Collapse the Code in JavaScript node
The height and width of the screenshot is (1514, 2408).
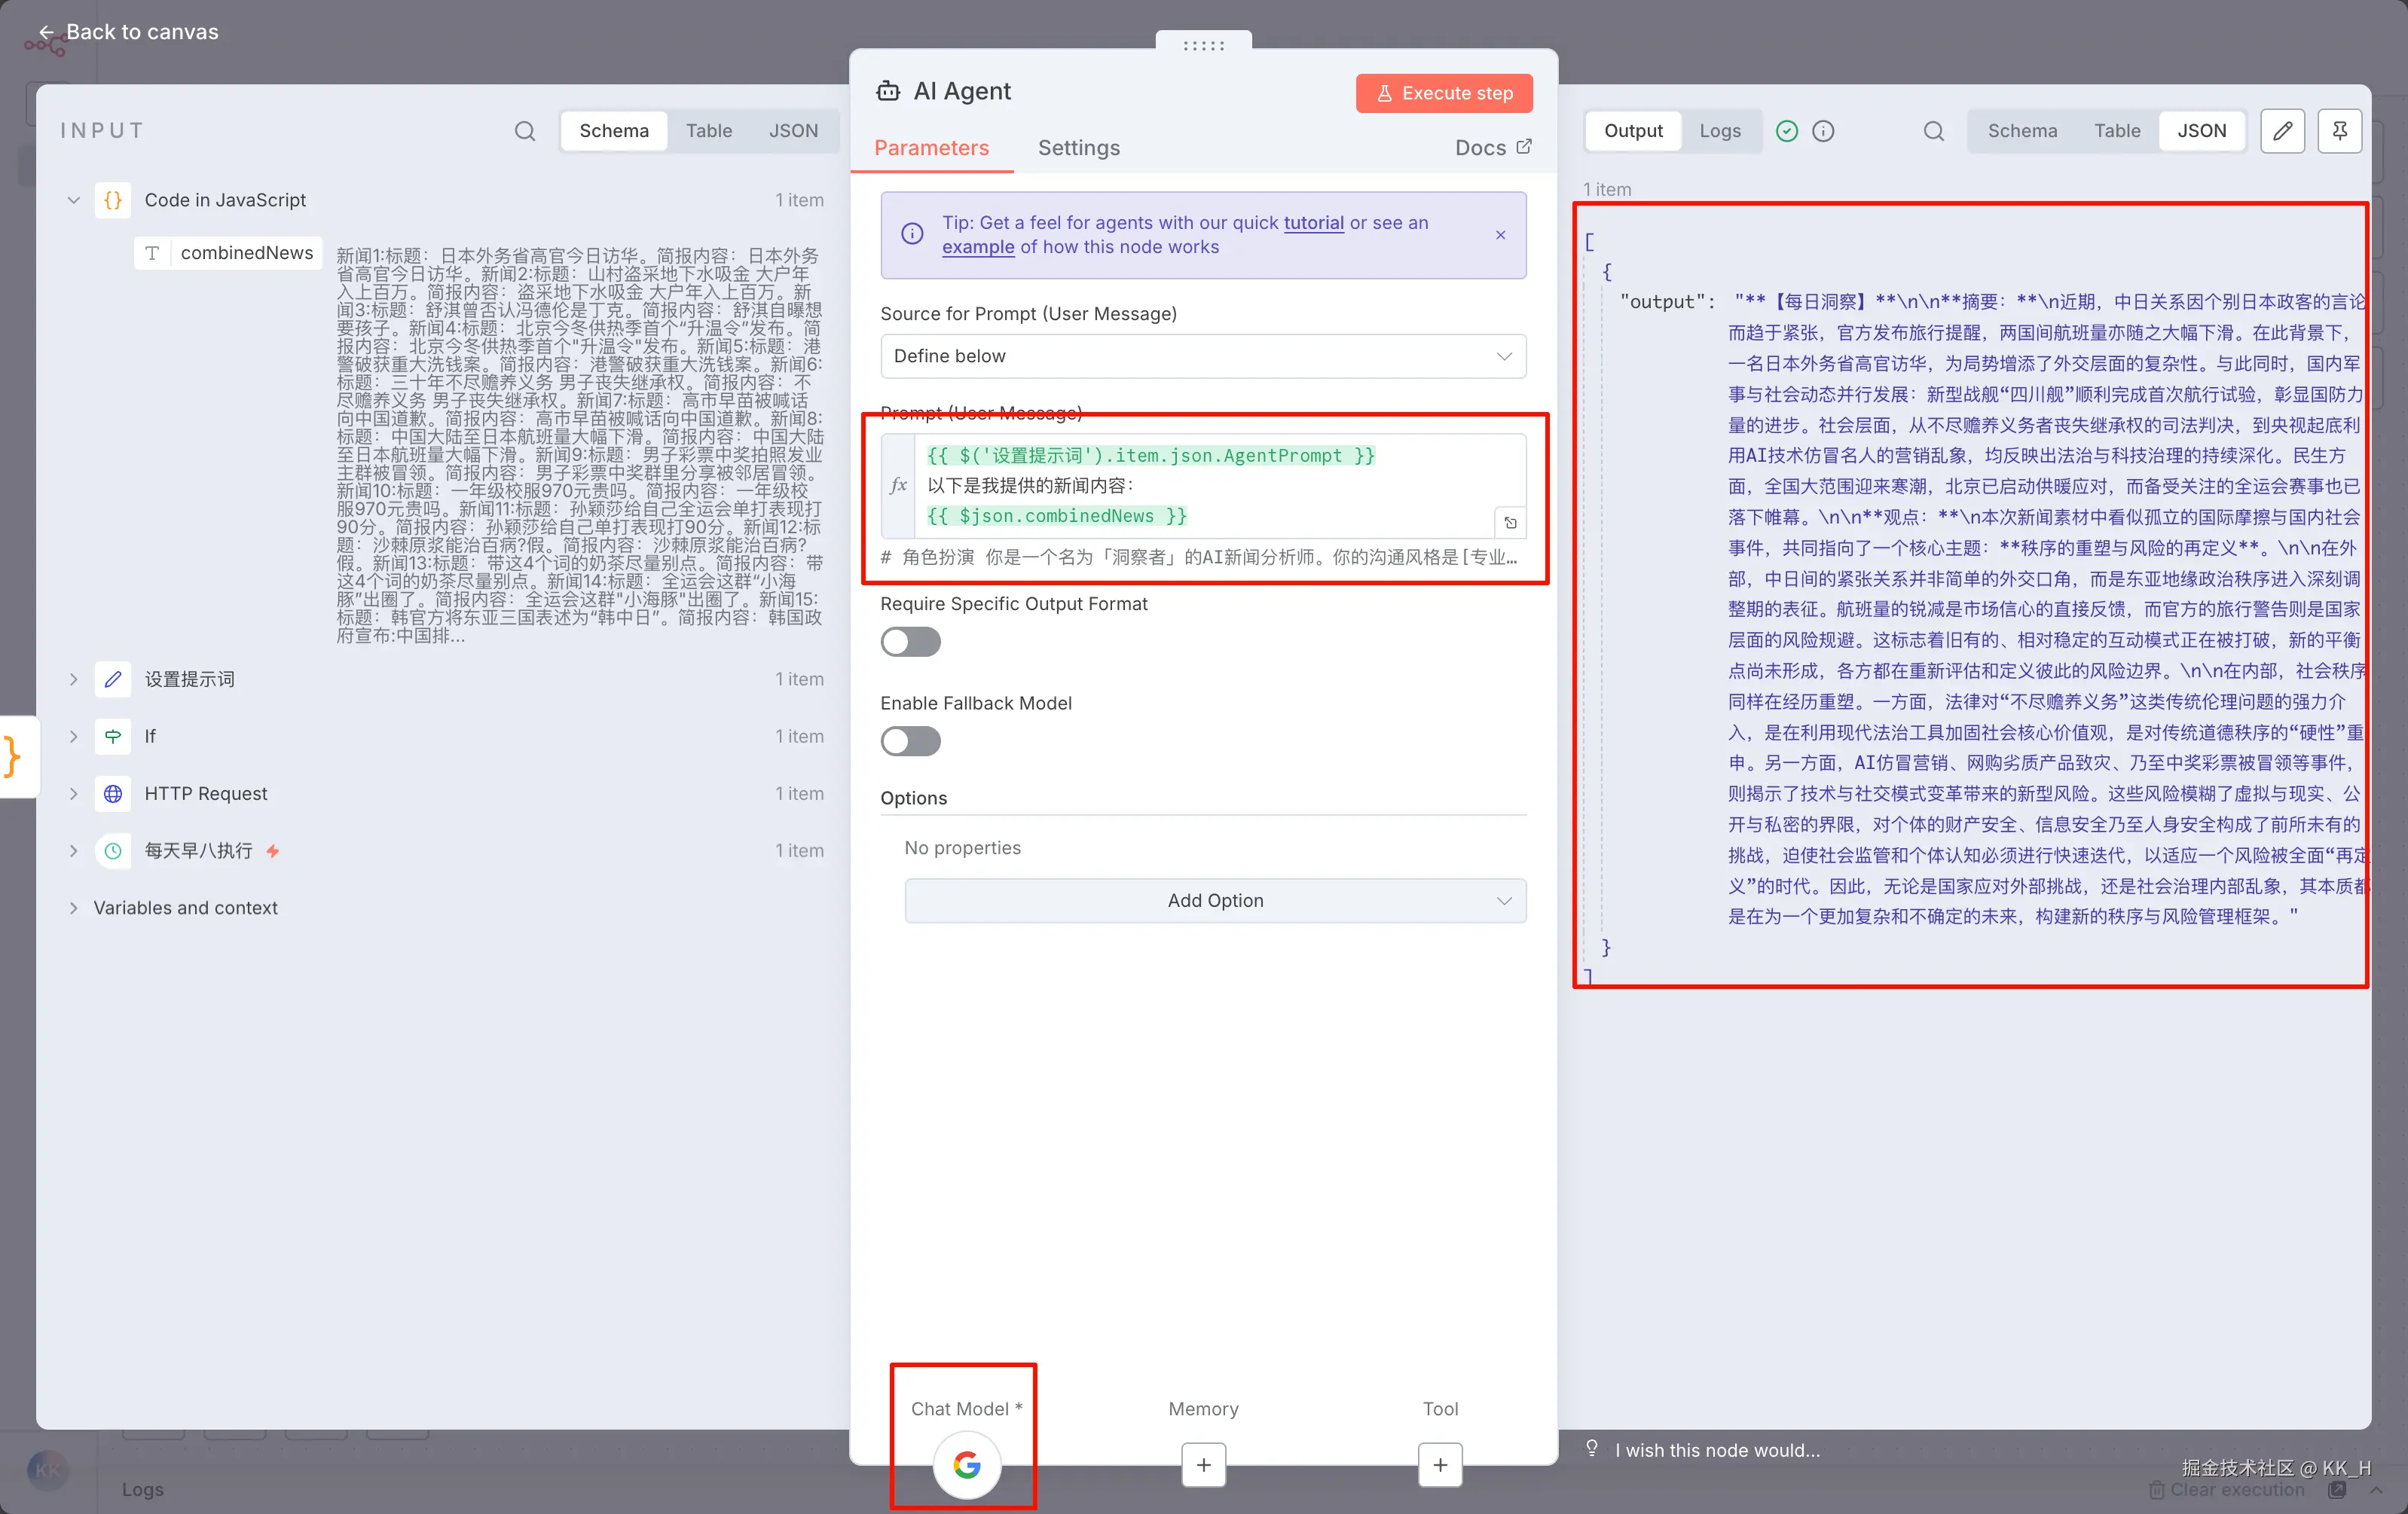tap(73, 200)
